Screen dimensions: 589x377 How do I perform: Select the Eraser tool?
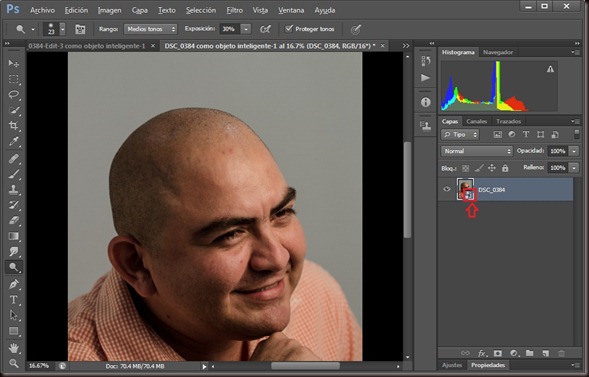click(x=14, y=220)
